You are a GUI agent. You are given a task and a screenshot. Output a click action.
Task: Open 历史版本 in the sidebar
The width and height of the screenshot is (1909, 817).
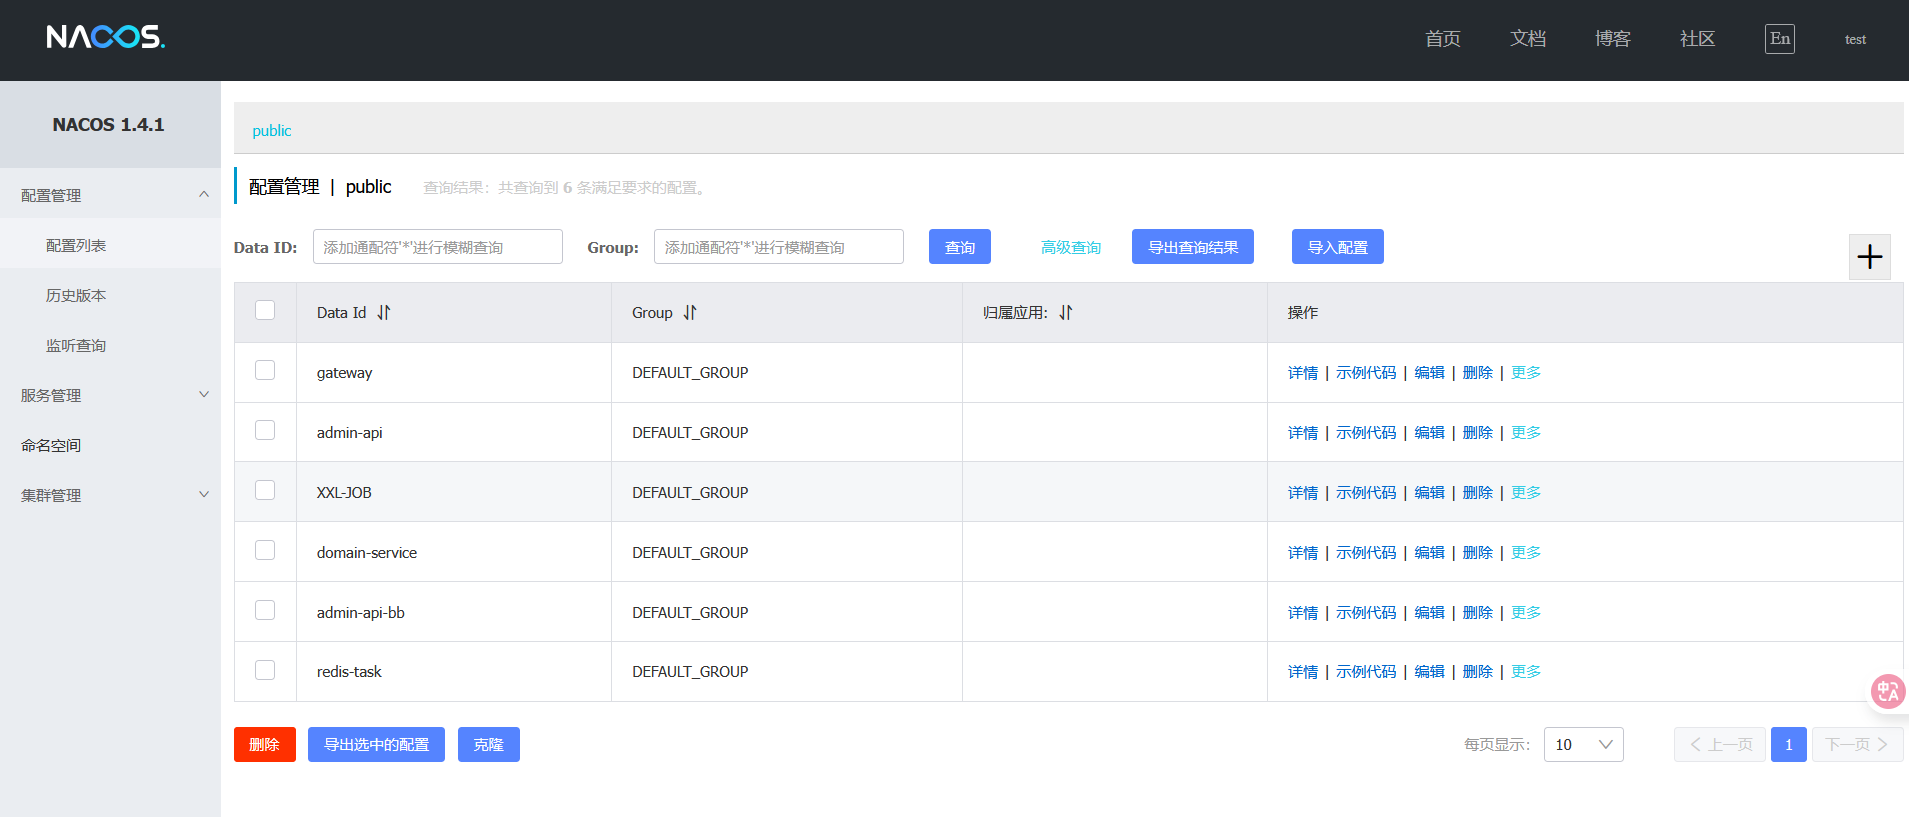76,295
